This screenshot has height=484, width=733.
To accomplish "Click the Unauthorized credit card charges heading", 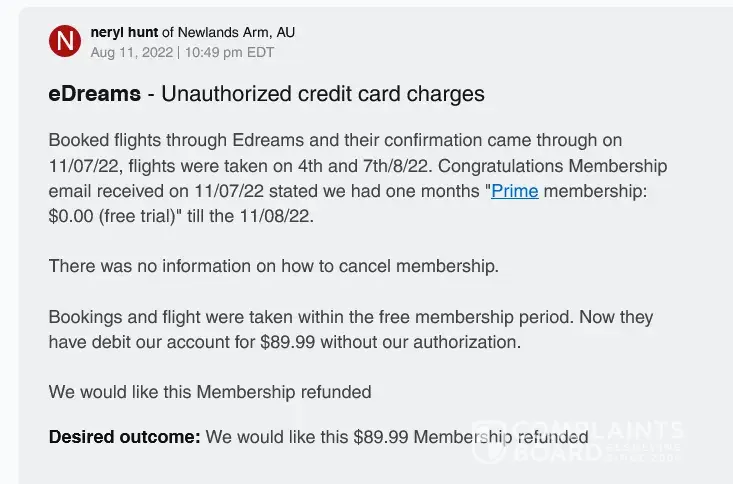I will point(322,94).
